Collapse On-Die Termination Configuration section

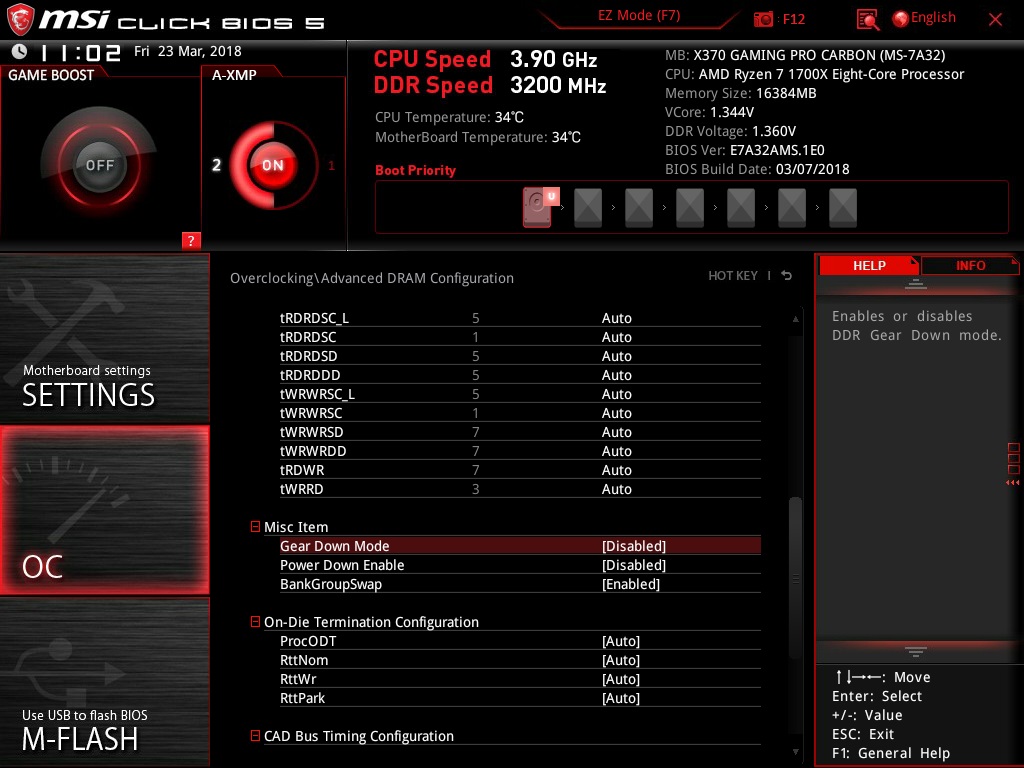[255, 622]
